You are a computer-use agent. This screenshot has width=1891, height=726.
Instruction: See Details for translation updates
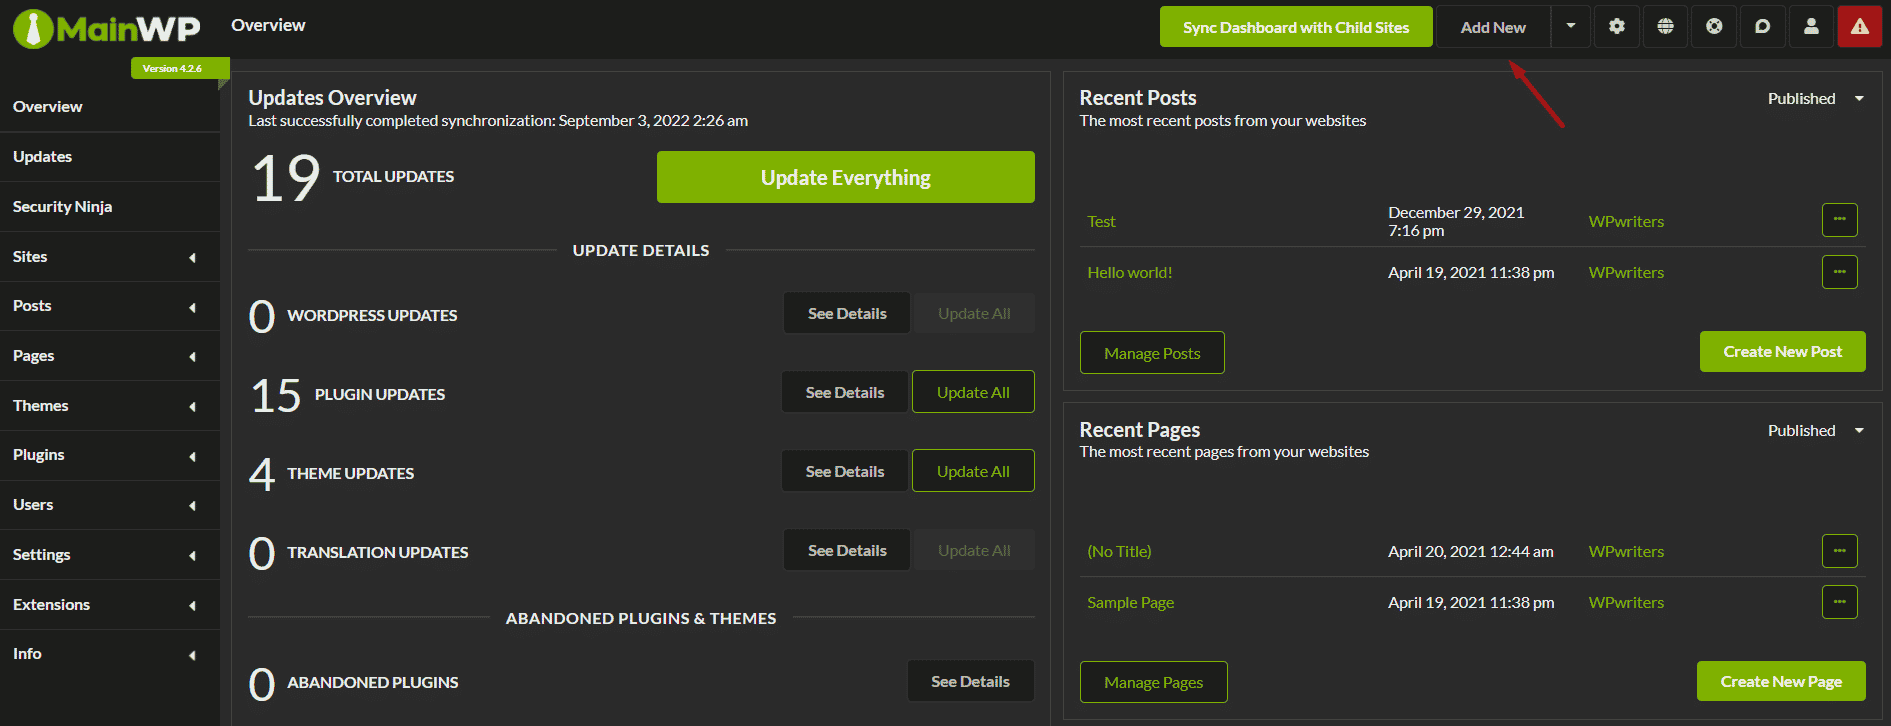coord(847,550)
